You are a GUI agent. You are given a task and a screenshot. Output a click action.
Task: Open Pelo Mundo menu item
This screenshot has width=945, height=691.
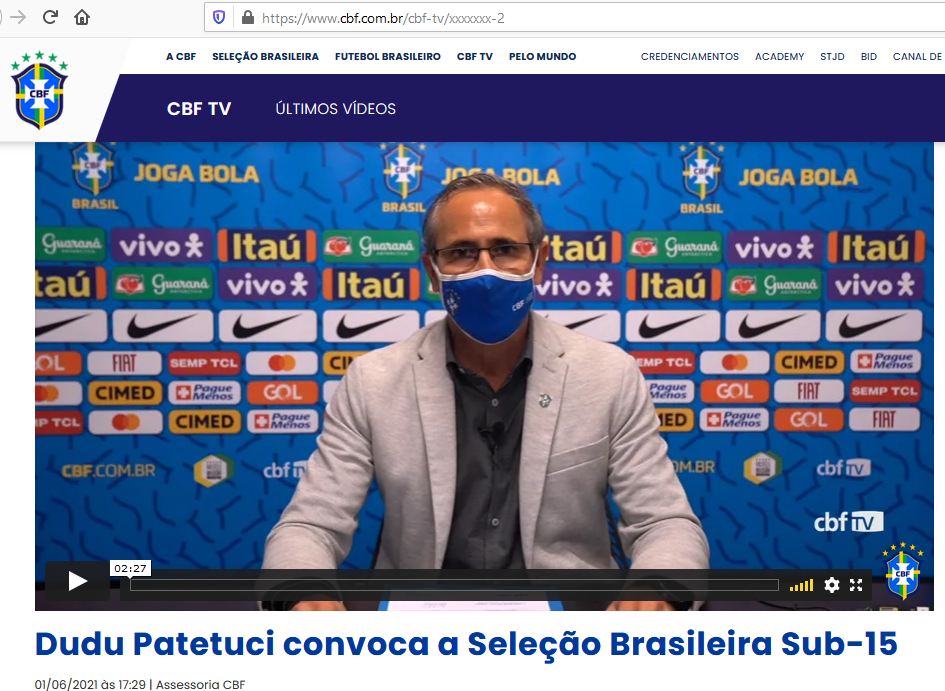tap(542, 57)
